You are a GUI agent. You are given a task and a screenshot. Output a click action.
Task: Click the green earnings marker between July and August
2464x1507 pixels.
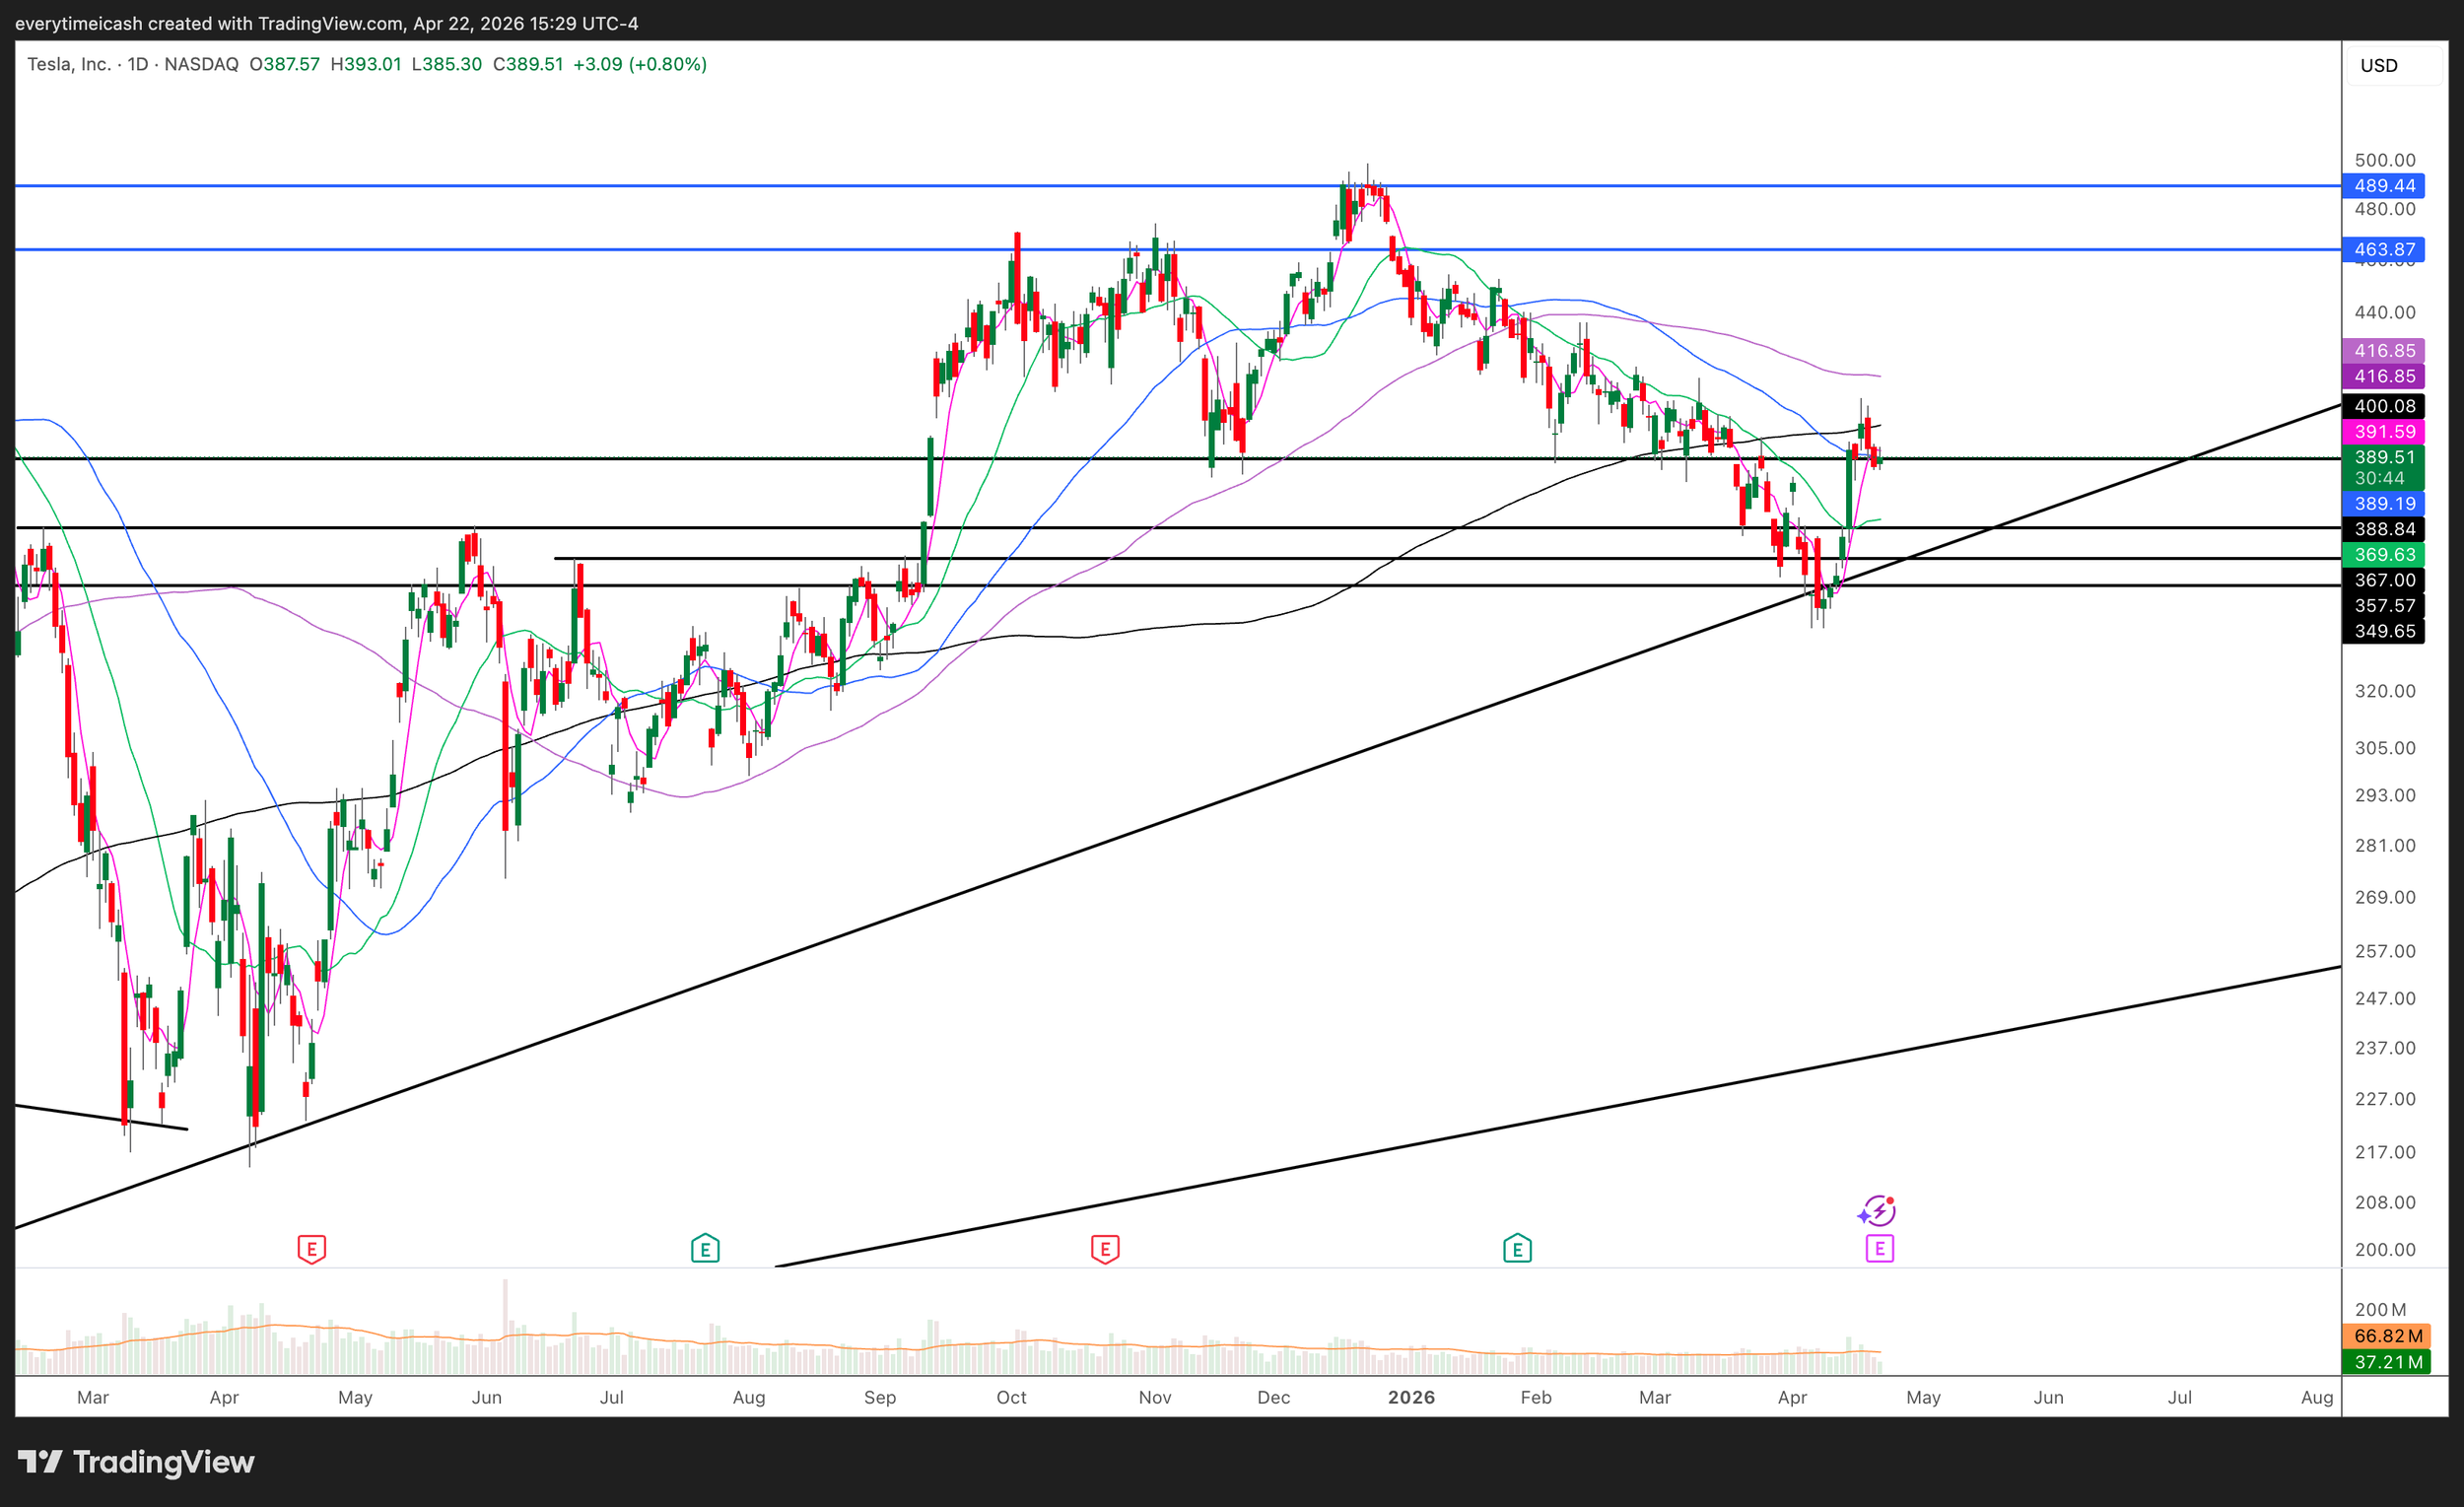click(705, 1248)
